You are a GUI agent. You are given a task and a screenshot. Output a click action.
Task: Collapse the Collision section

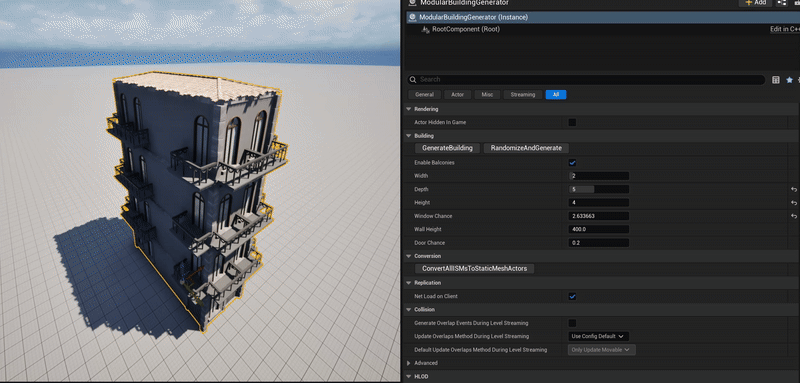tap(408, 310)
